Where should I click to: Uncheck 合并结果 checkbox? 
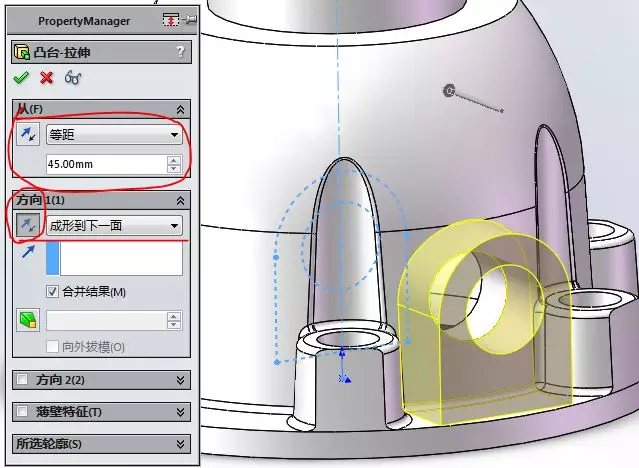tap(52, 291)
